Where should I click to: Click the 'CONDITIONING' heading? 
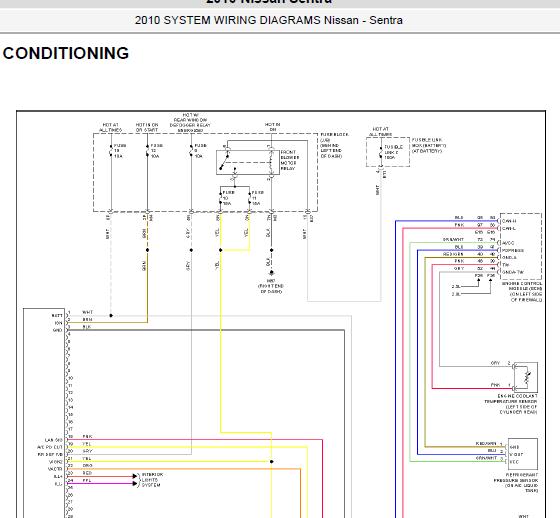66,53
